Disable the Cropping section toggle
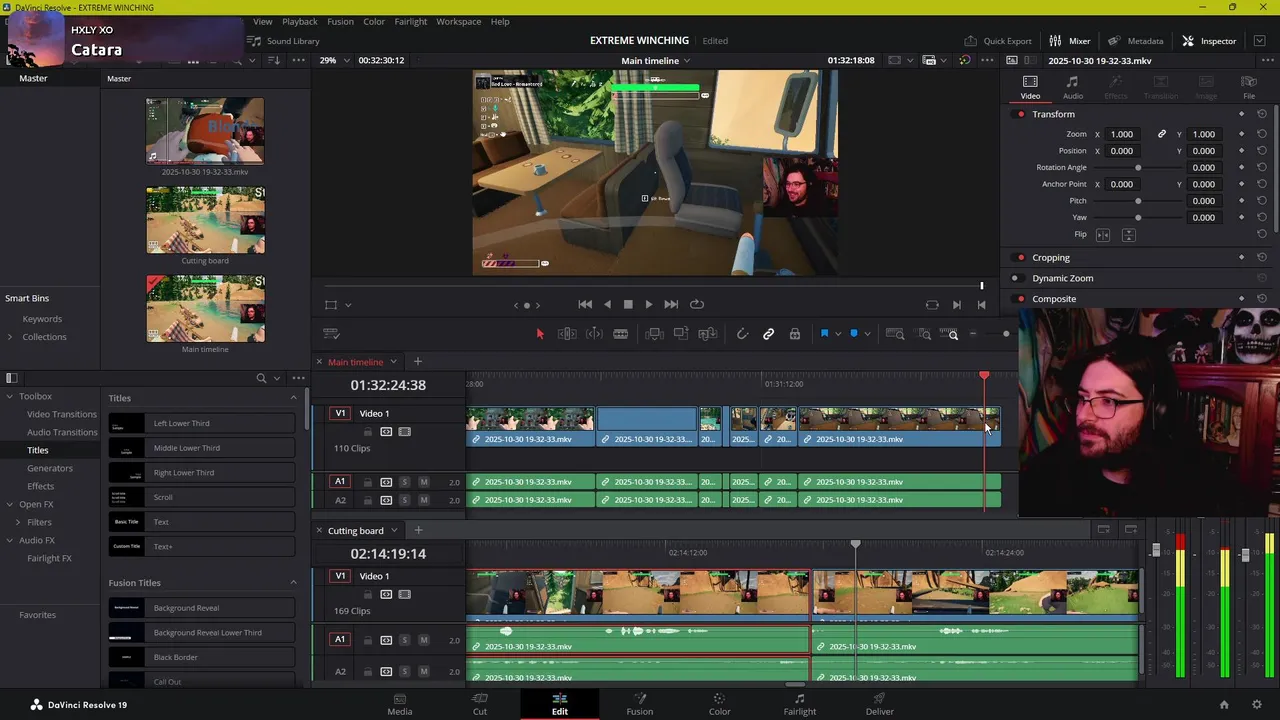The width and height of the screenshot is (1280, 720). [x=1020, y=258]
